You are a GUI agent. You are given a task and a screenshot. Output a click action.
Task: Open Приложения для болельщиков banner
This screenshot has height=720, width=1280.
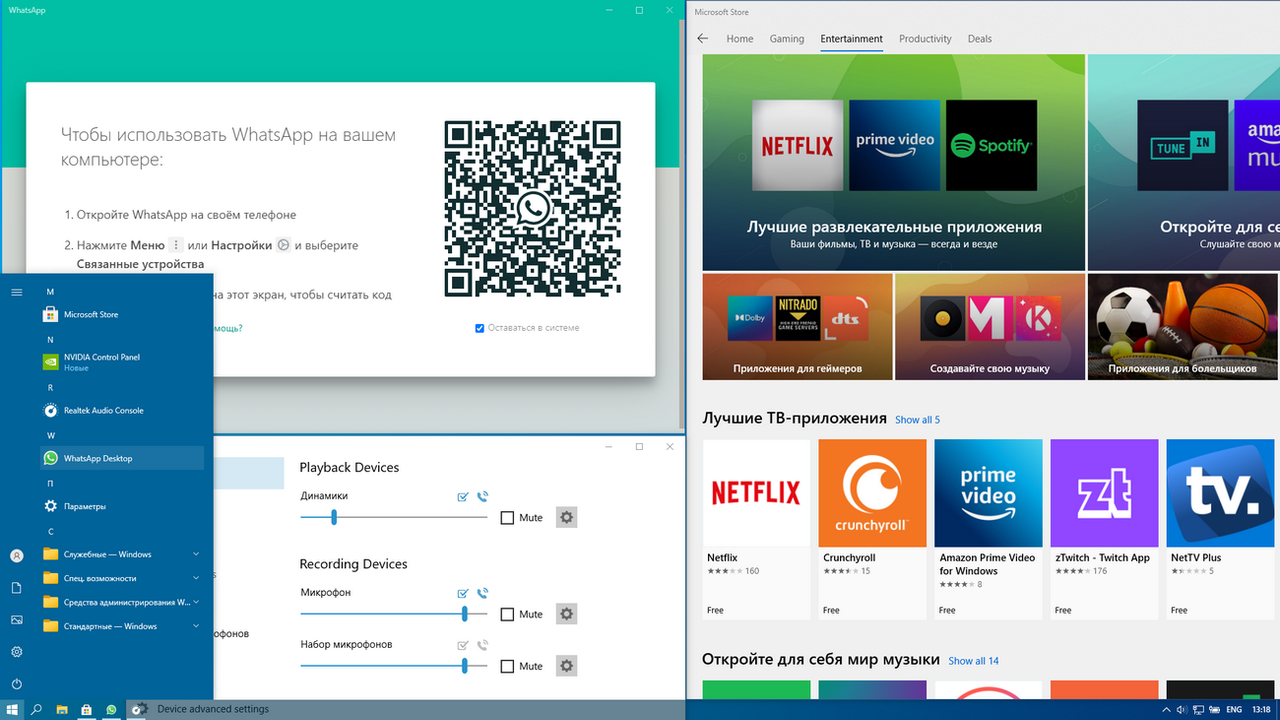1183,327
